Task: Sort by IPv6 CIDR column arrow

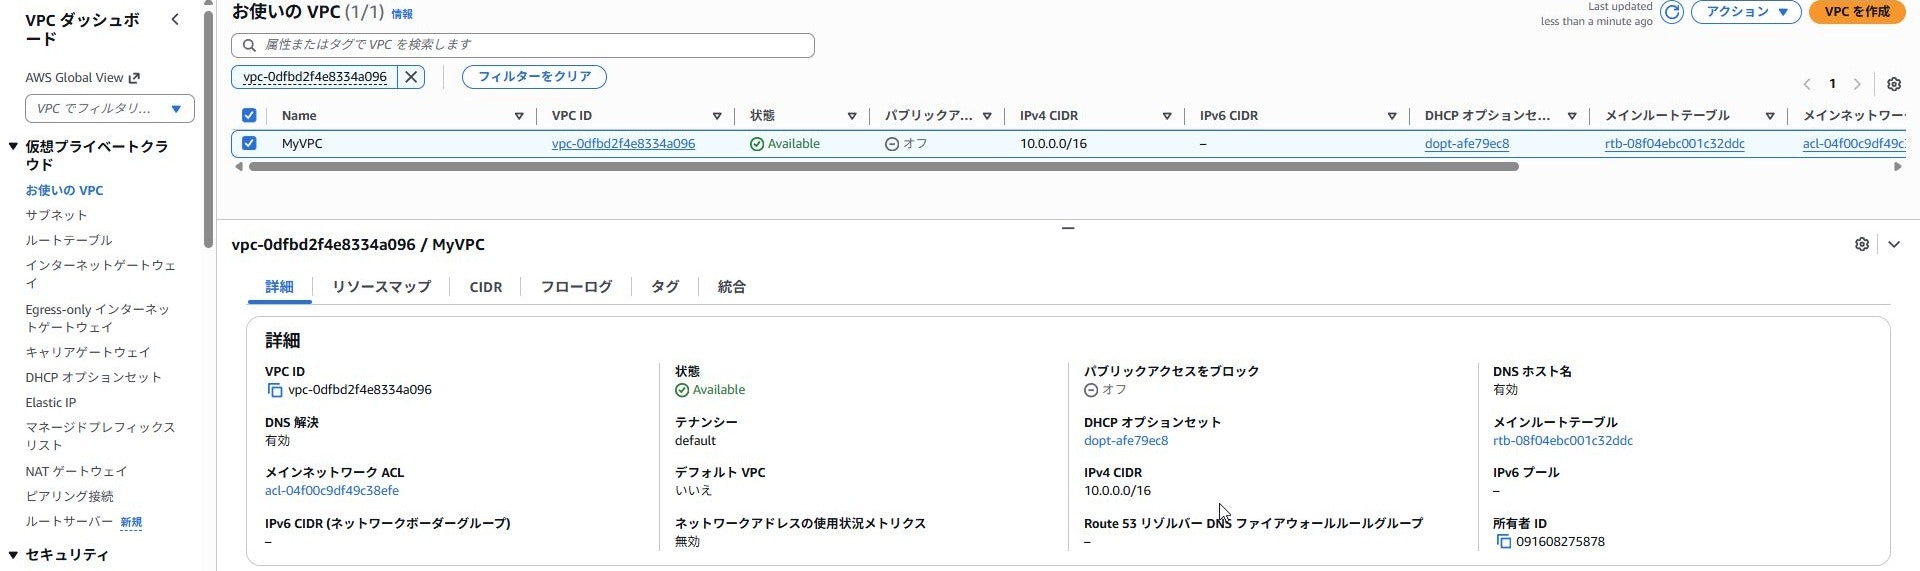Action: click(x=1392, y=116)
